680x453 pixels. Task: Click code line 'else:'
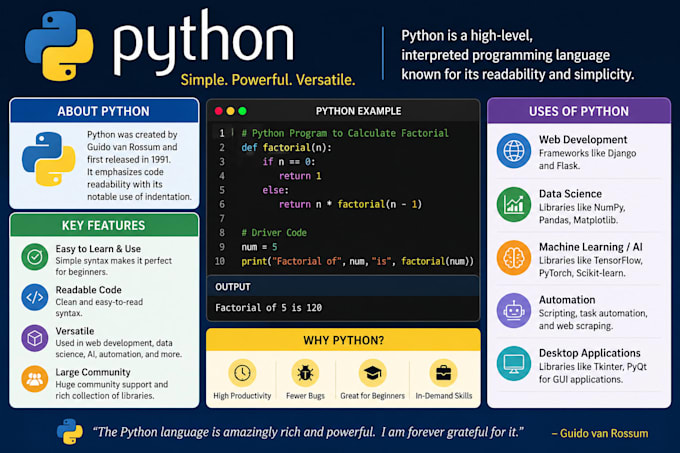(275, 190)
